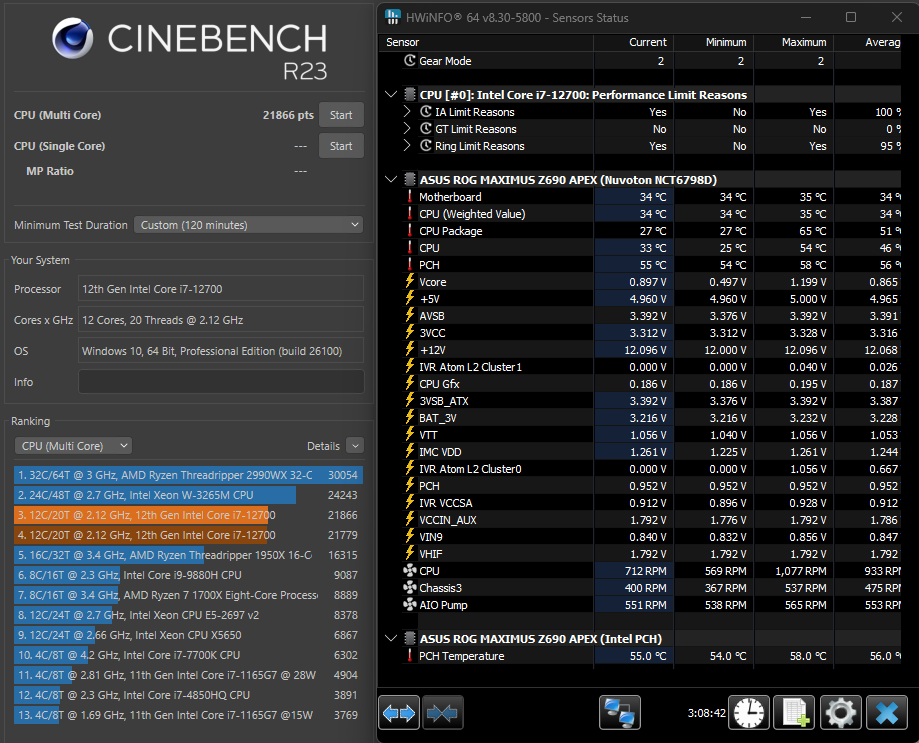Collapse ASUS Z690 APEX Intel PCH group

pyautogui.click(x=391, y=638)
